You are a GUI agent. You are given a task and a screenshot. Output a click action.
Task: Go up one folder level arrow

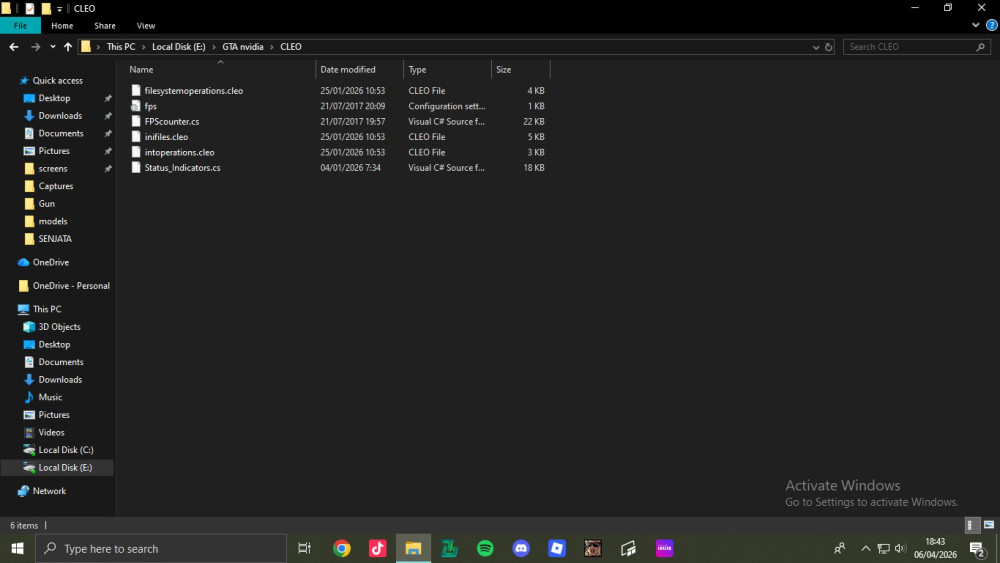coord(68,47)
